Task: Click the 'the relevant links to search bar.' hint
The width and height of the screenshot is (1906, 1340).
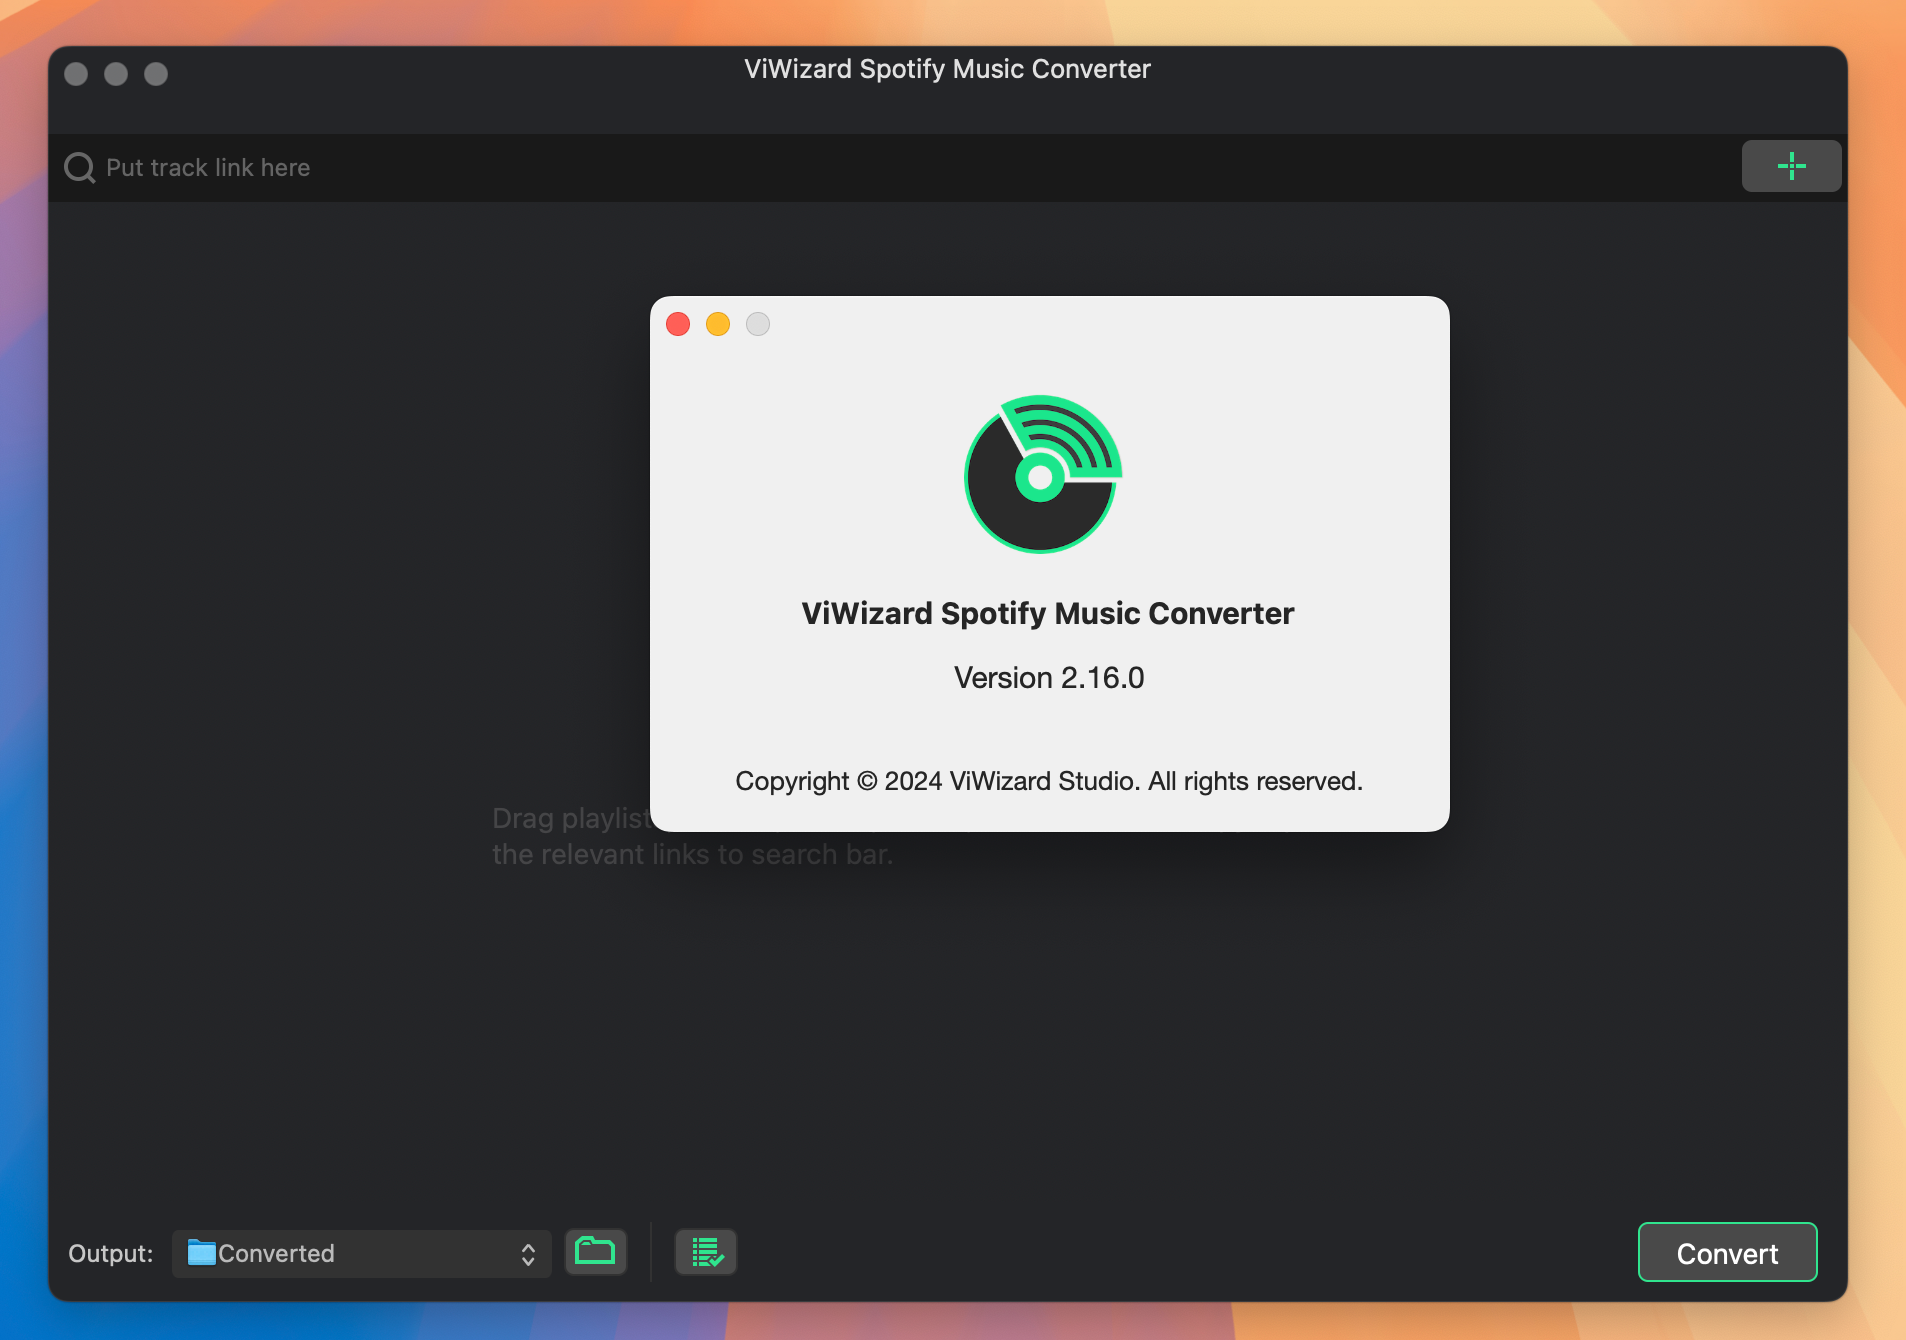Action: (692, 855)
